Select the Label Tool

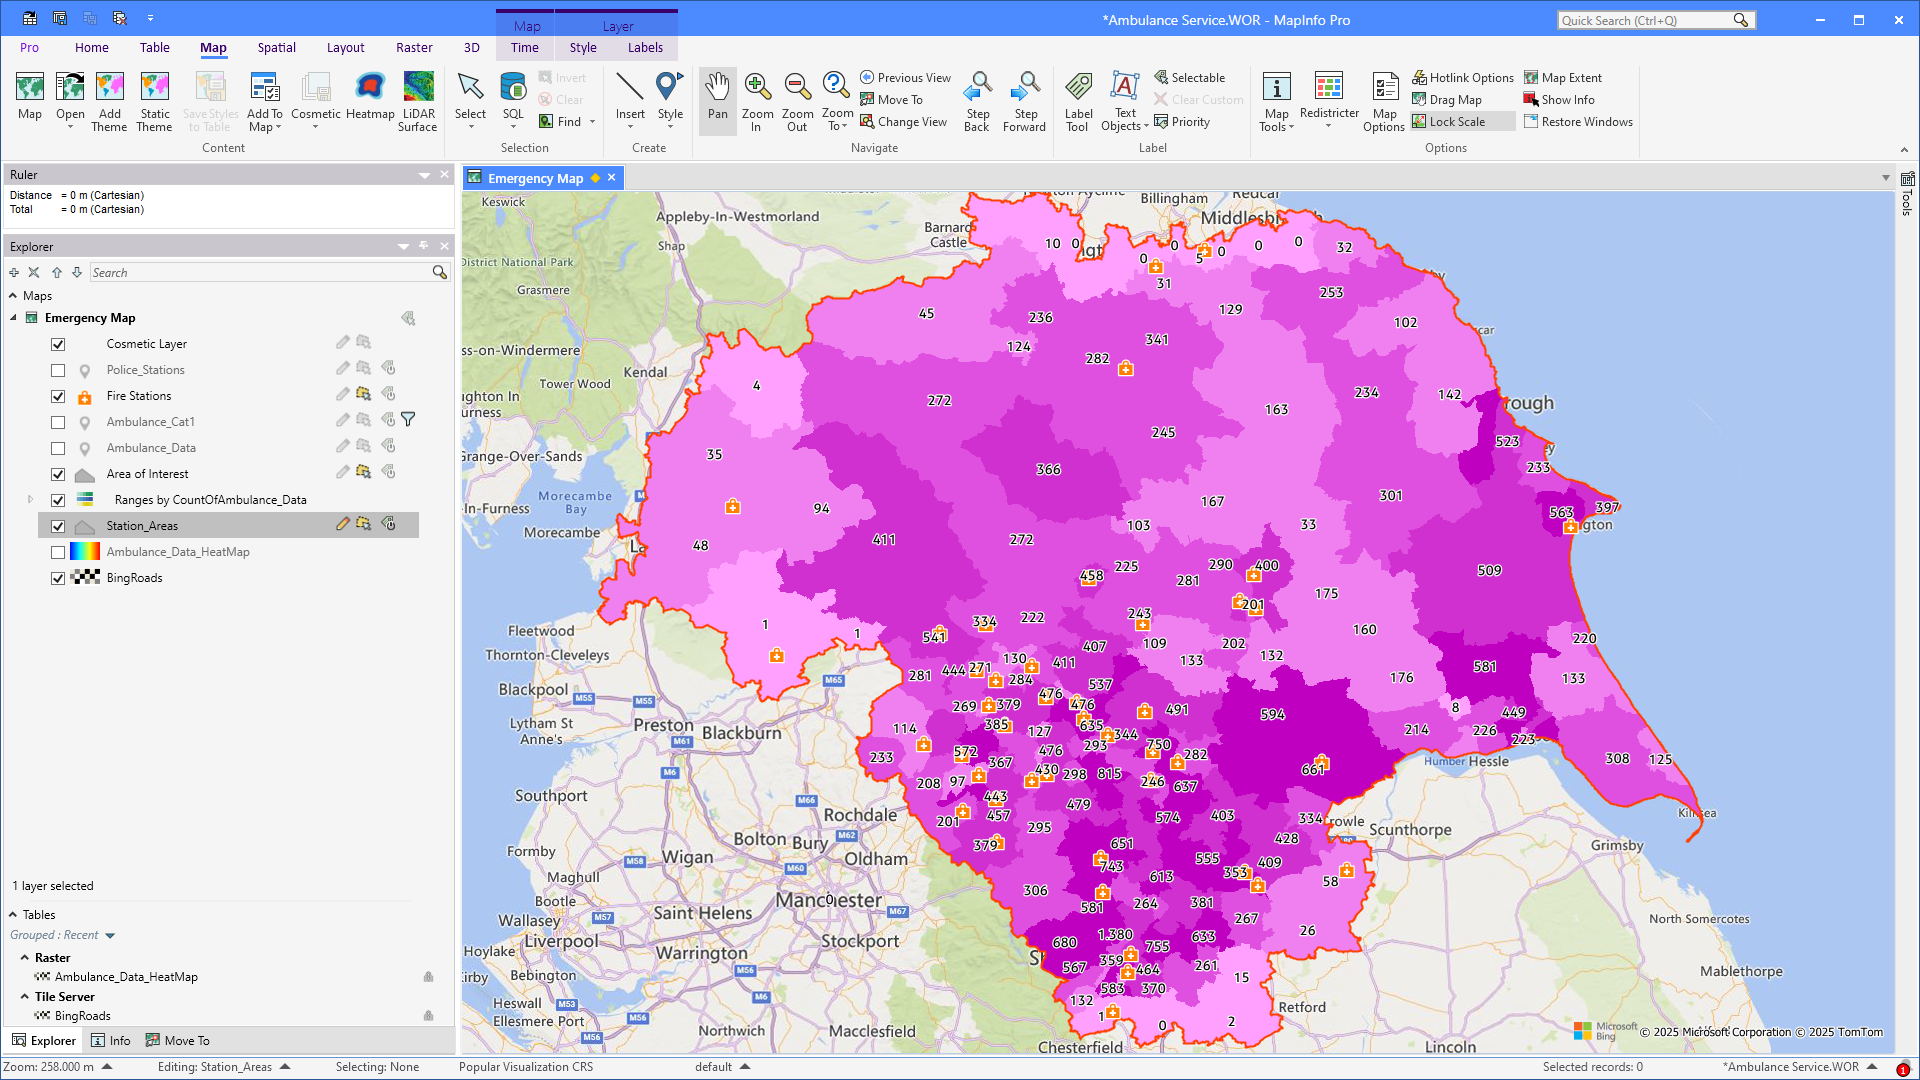coord(1078,99)
